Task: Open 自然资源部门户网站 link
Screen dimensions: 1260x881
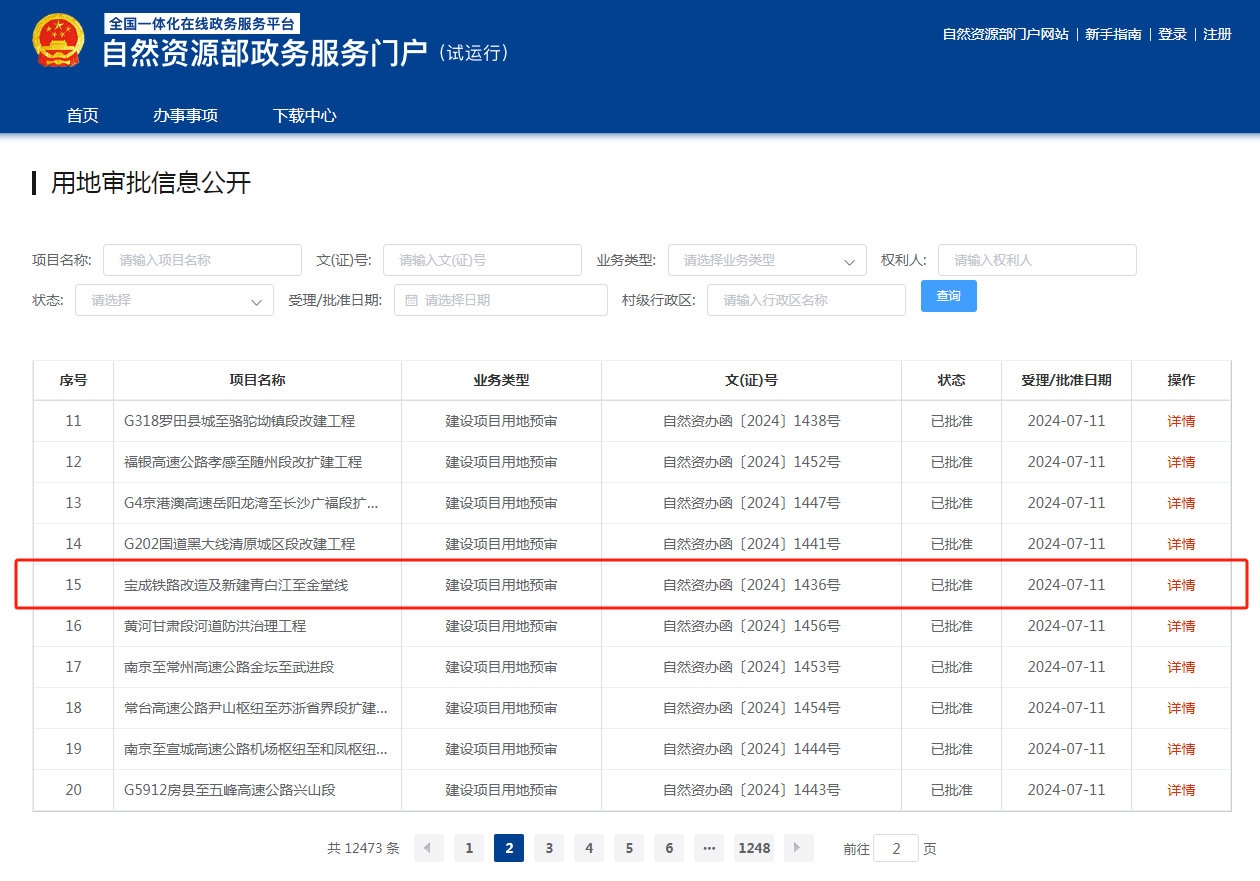Action: coord(1005,34)
